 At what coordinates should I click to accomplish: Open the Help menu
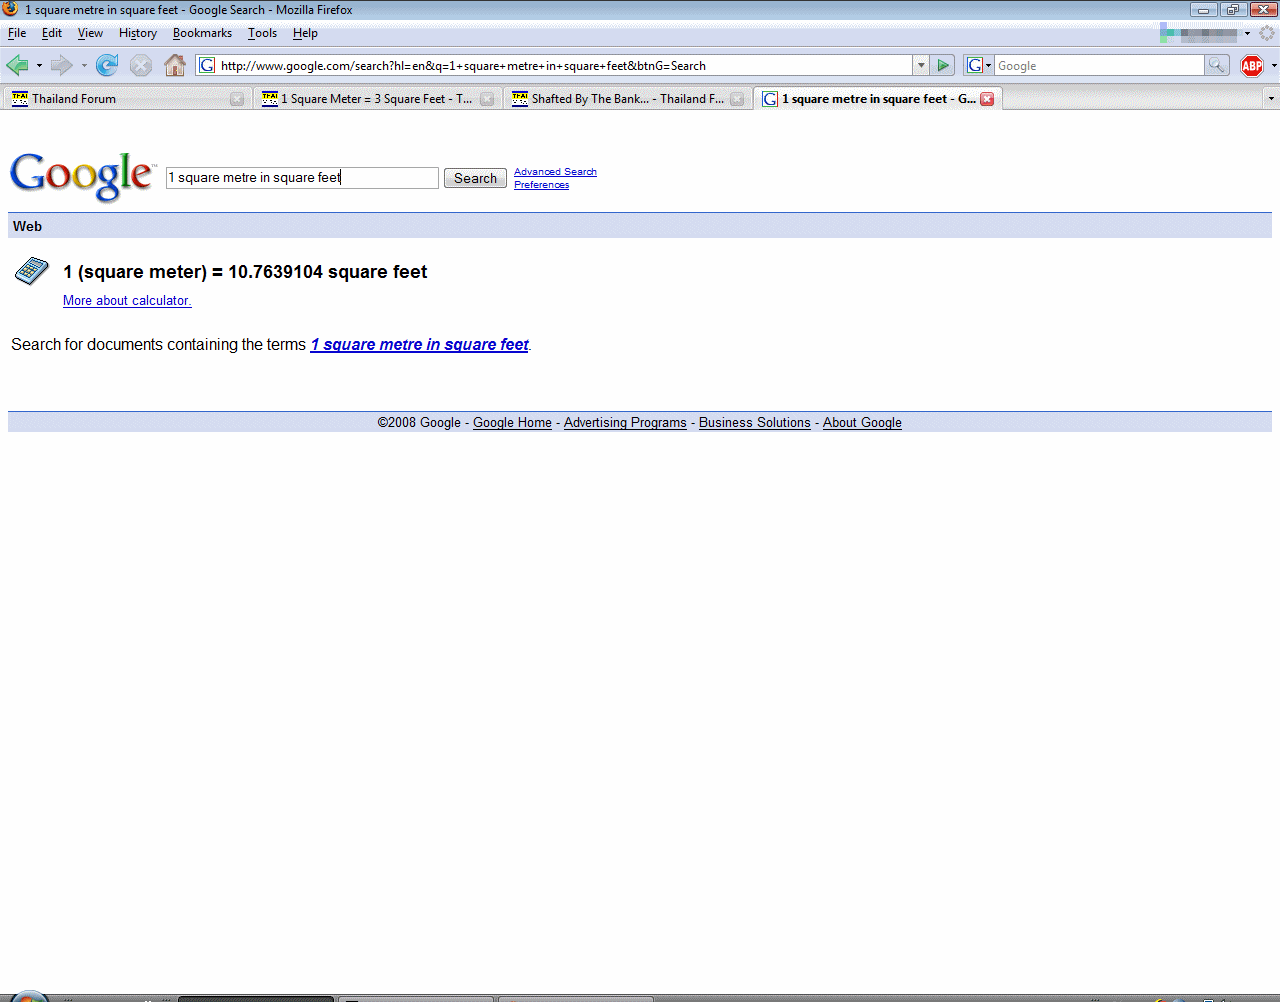pyautogui.click(x=305, y=33)
